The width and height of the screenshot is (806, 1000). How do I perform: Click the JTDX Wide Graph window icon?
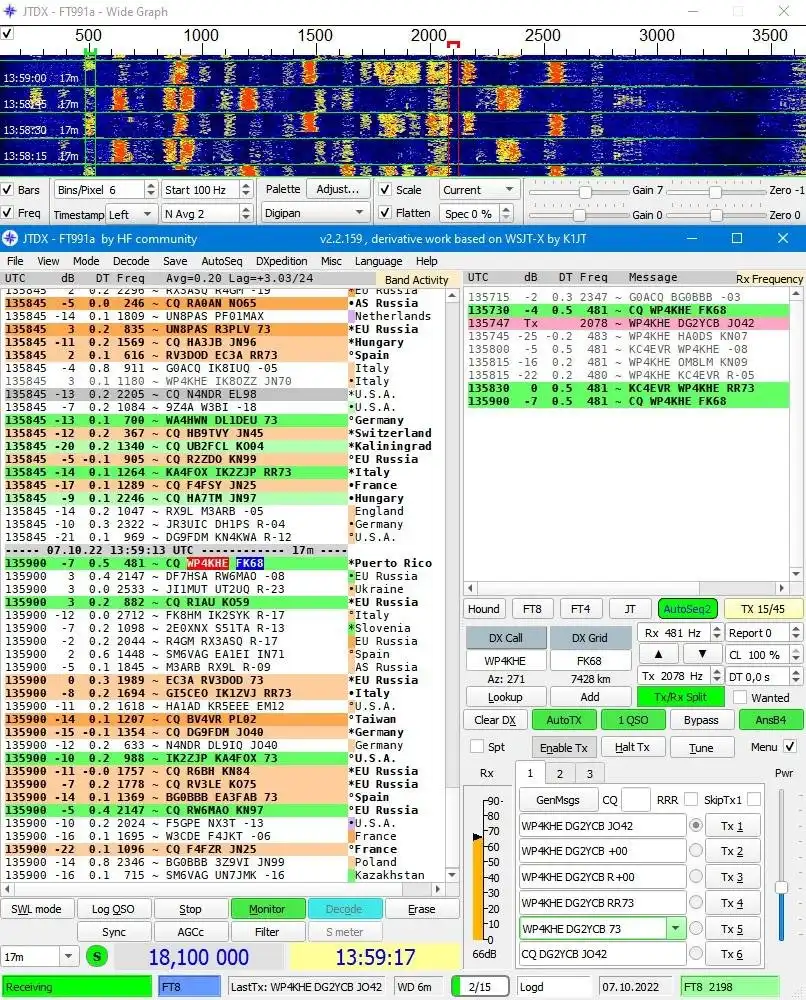tap(10, 11)
